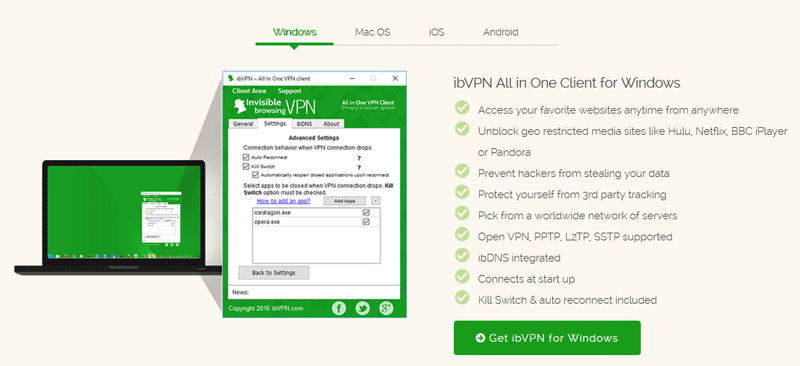Open the Google Plus icon in footer
The image size is (800, 366).
(386, 308)
